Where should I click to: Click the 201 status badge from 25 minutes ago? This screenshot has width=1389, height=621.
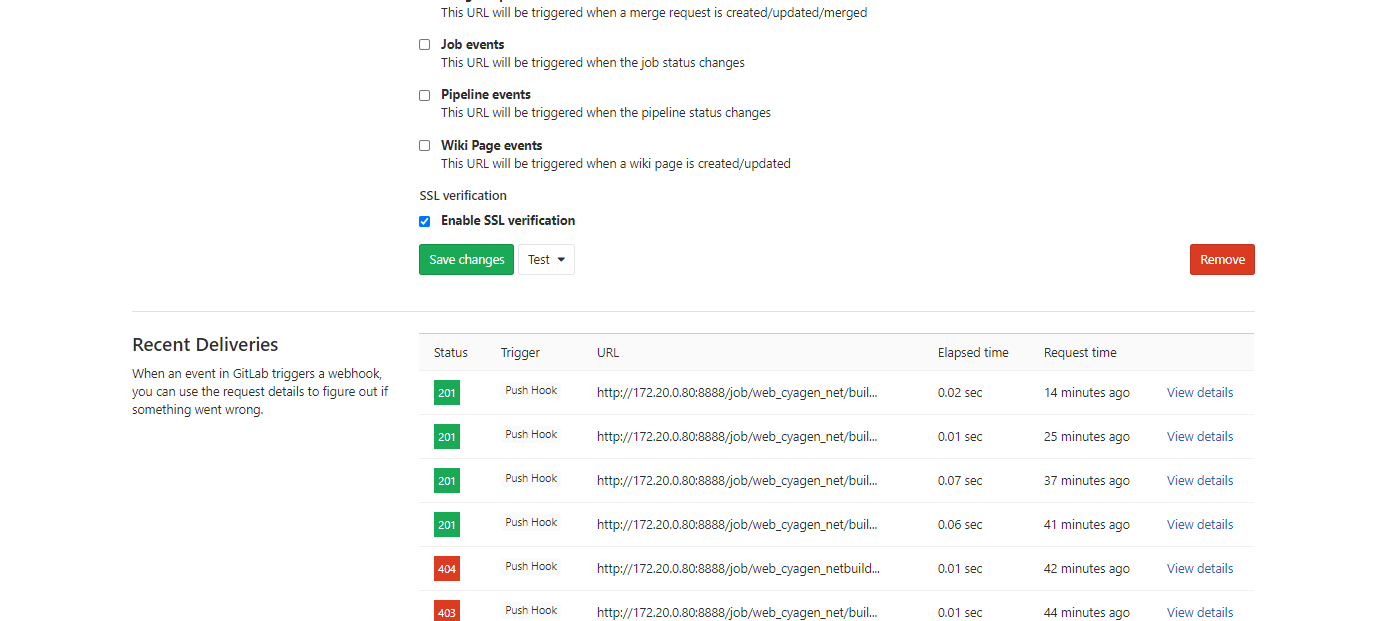pyautogui.click(x=447, y=437)
